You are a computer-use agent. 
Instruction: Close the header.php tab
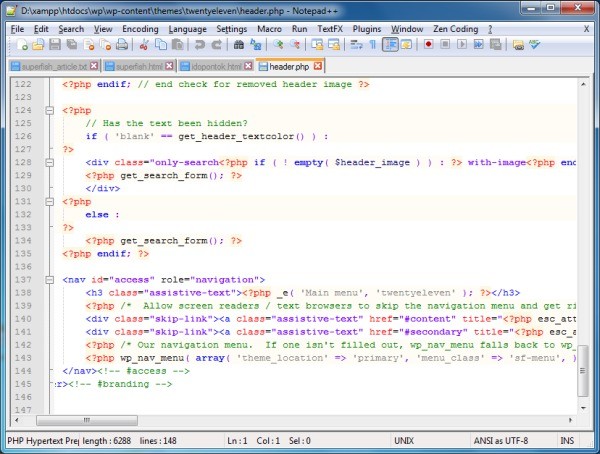coord(318,66)
